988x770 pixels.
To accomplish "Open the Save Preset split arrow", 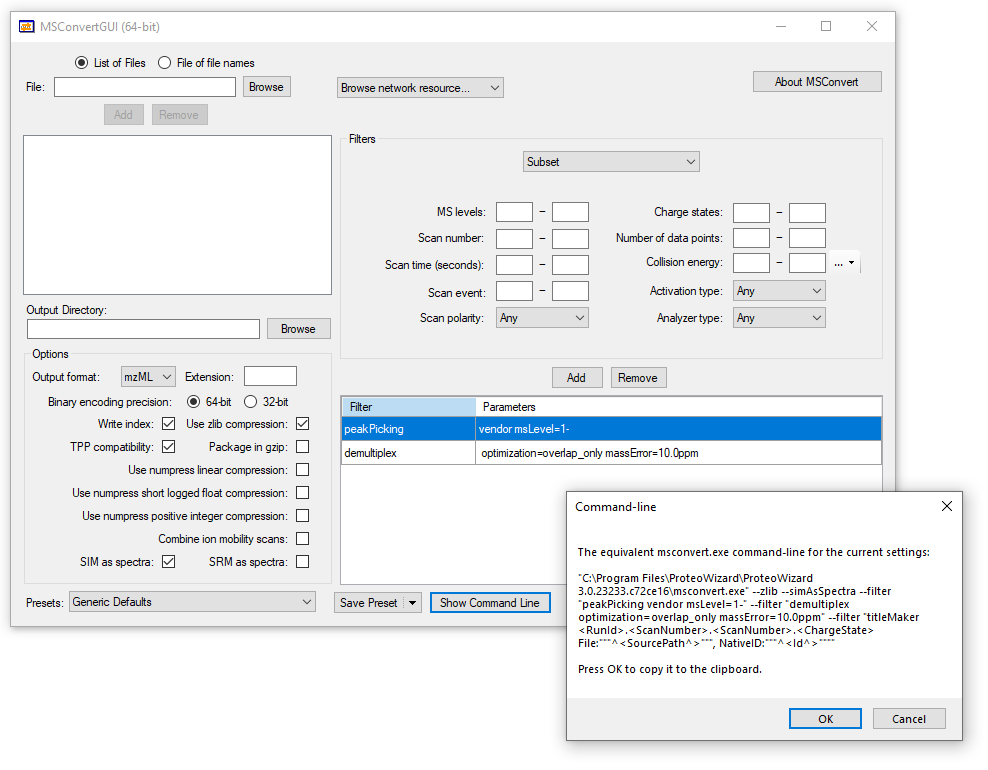I will (x=412, y=603).
